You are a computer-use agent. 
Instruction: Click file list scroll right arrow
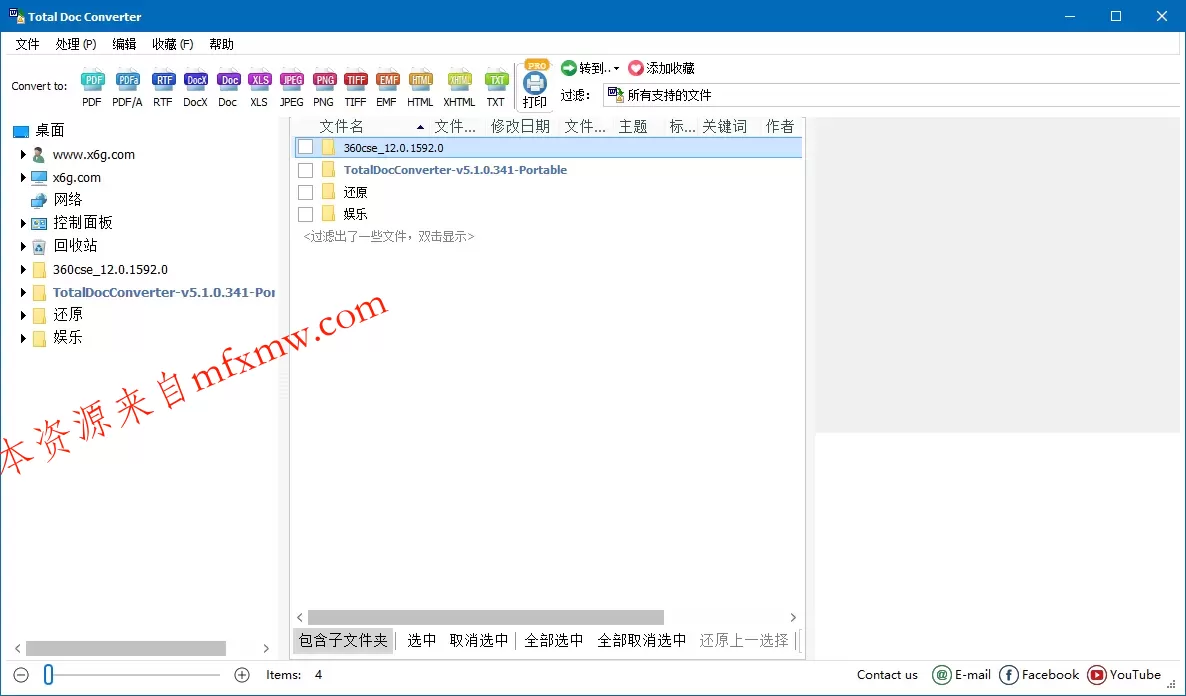pos(793,617)
